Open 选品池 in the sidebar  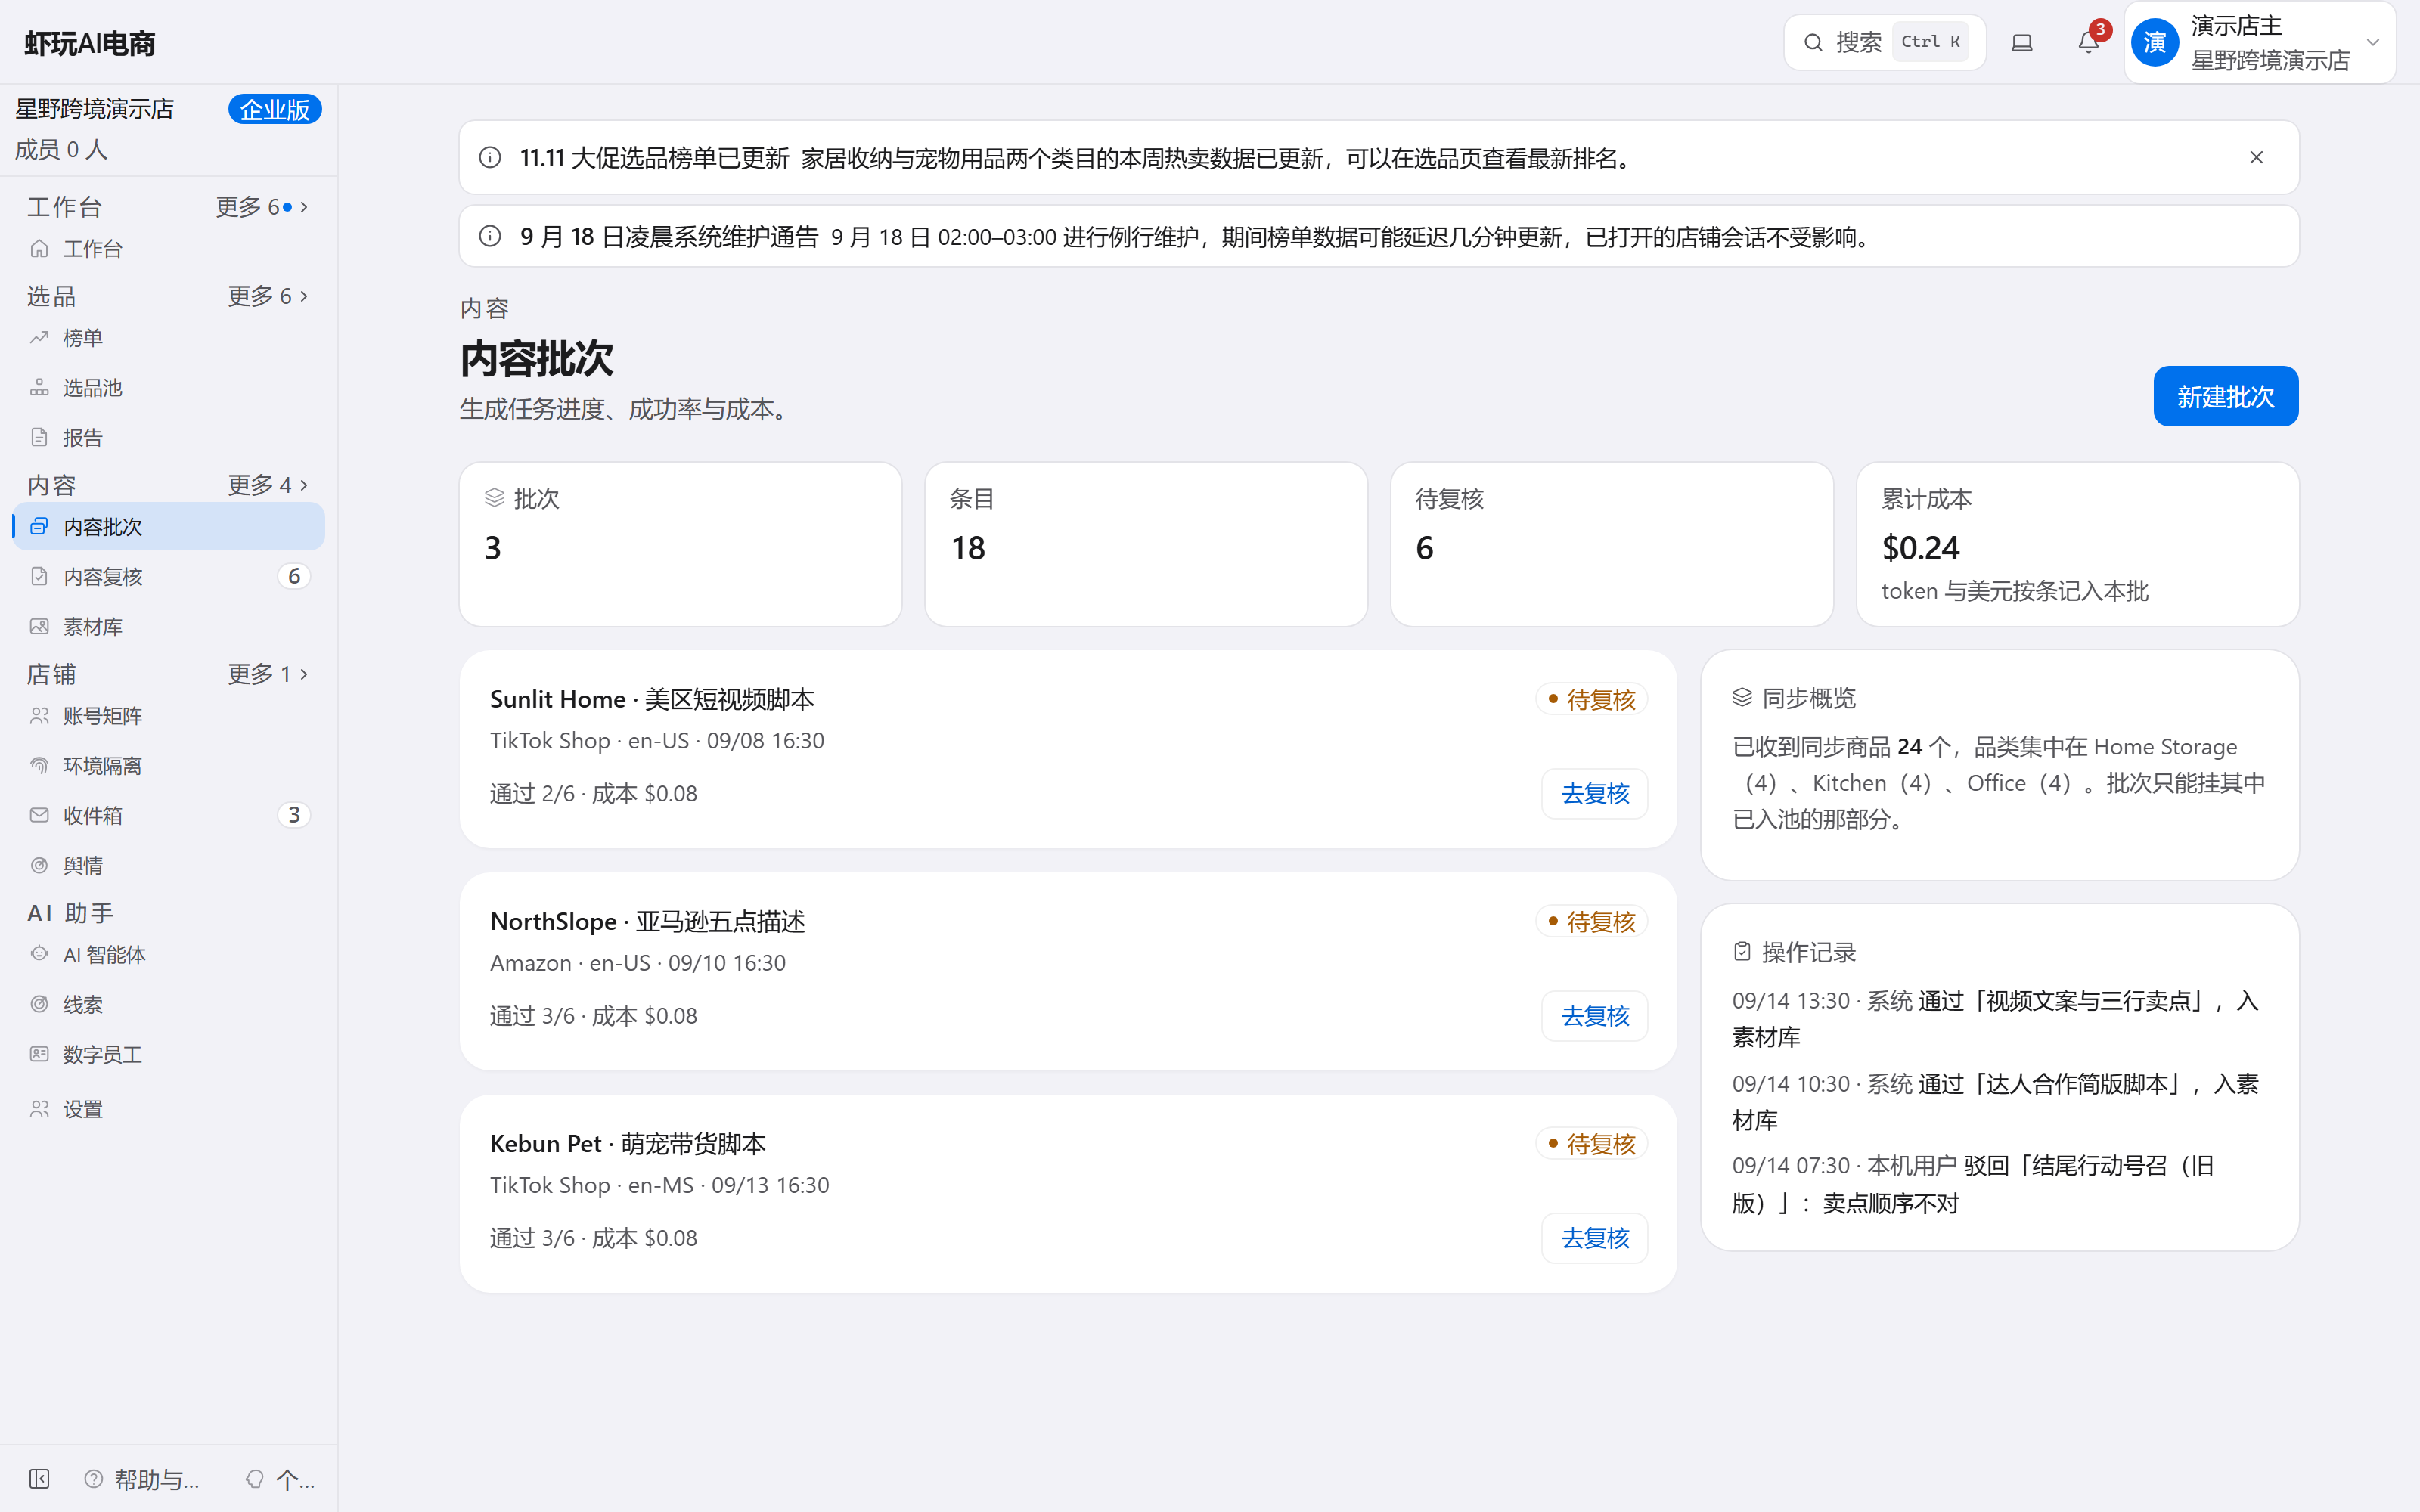168,388
